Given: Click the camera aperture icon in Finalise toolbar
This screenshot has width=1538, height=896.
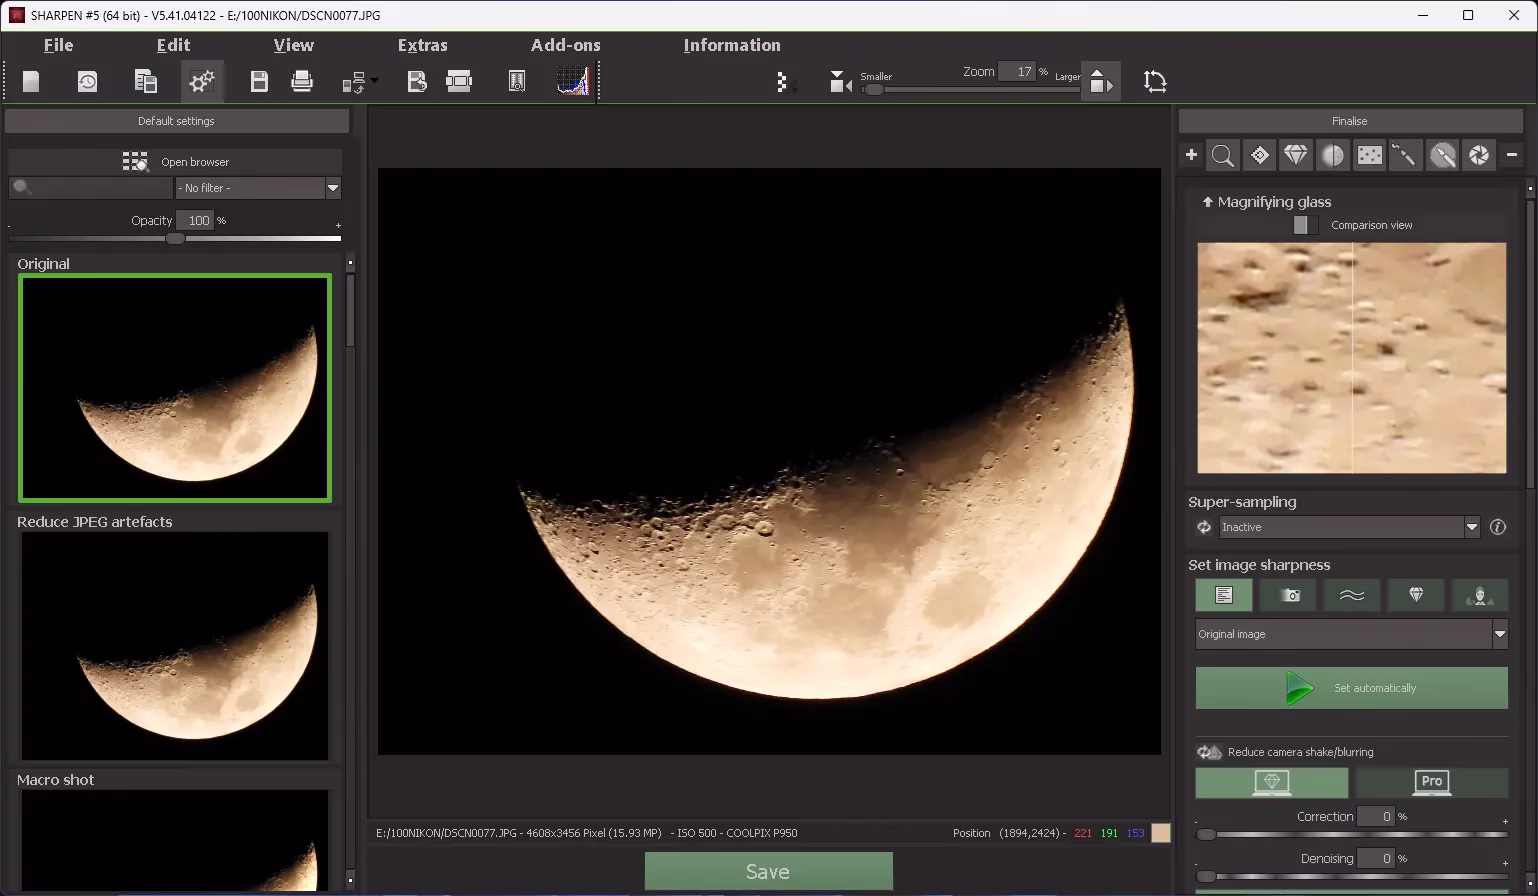Looking at the screenshot, I should pyautogui.click(x=1478, y=155).
